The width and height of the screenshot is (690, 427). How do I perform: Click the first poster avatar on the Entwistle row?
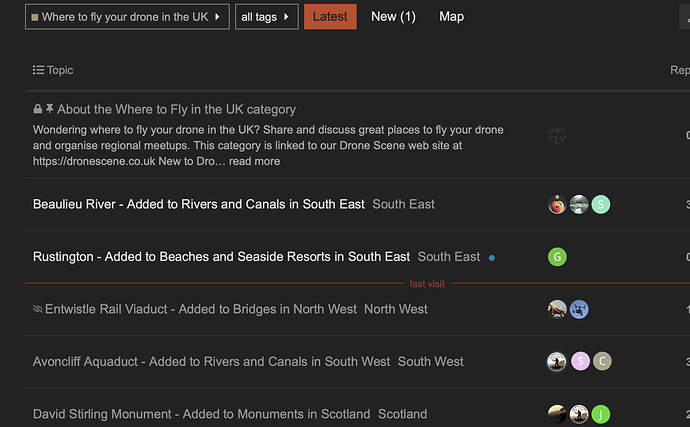pyautogui.click(x=557, y=309)
